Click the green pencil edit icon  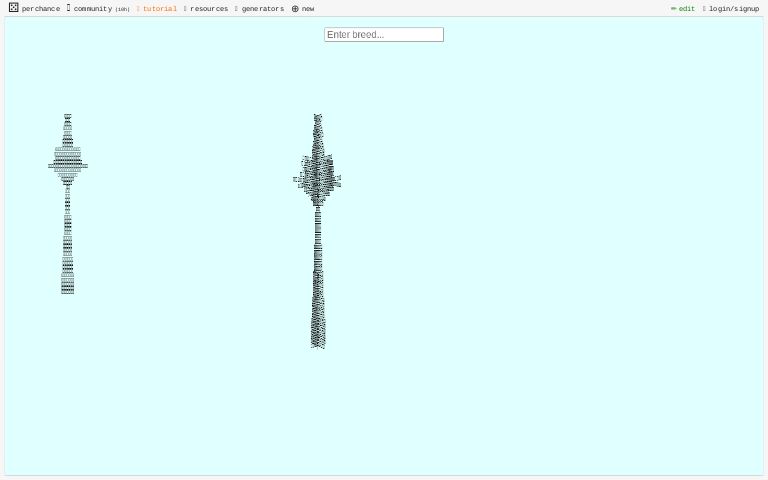click(x=673, y=9)
